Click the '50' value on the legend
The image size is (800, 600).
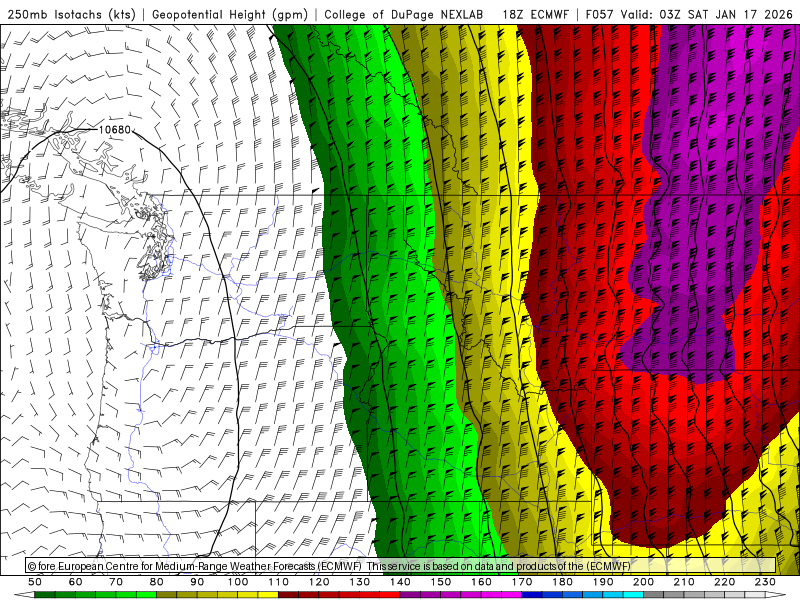[x=35, y=582]
